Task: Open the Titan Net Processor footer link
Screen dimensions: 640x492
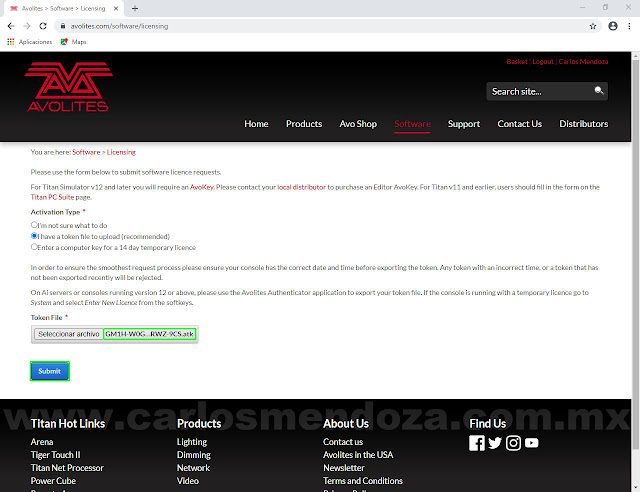Action: 67,468
